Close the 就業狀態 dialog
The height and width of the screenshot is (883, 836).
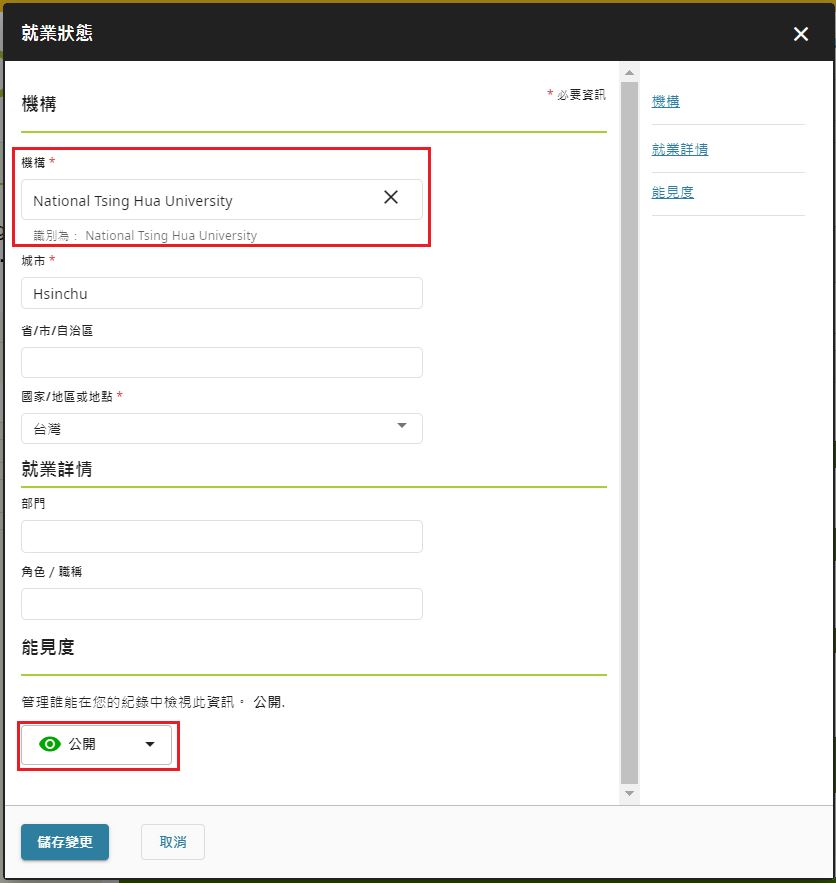tap(800, 34)
